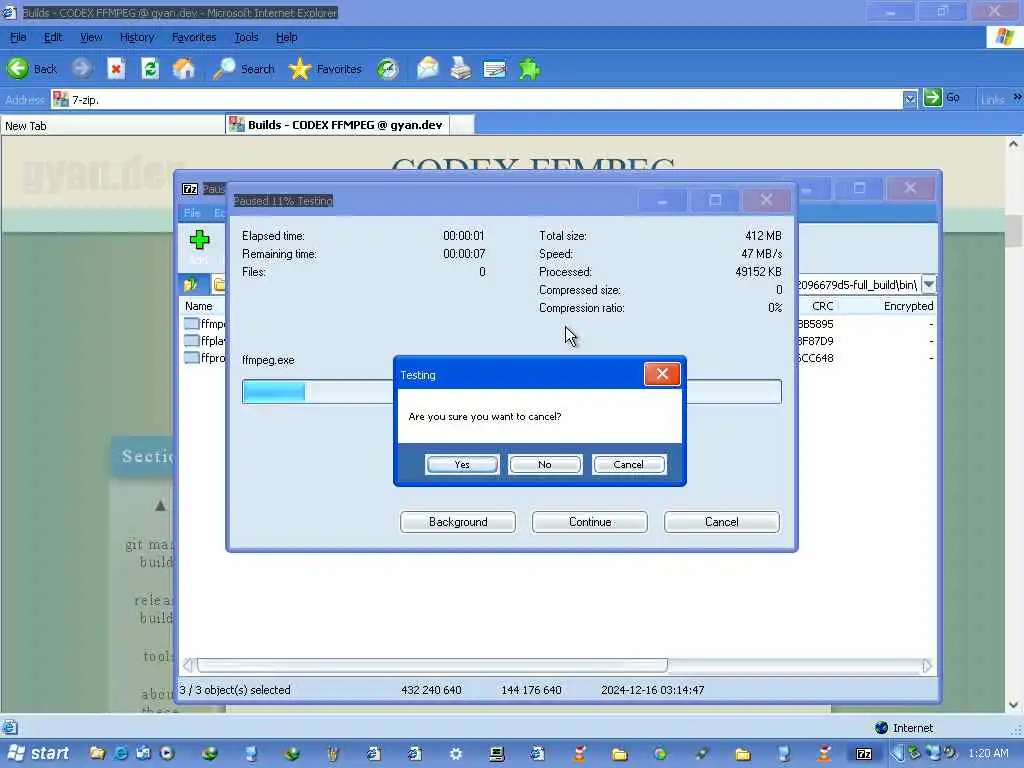The height and width of the screenshot is (768, 1024).
Task: Click the Name column header in 7-Zip
Action: [x=199, y=306]
